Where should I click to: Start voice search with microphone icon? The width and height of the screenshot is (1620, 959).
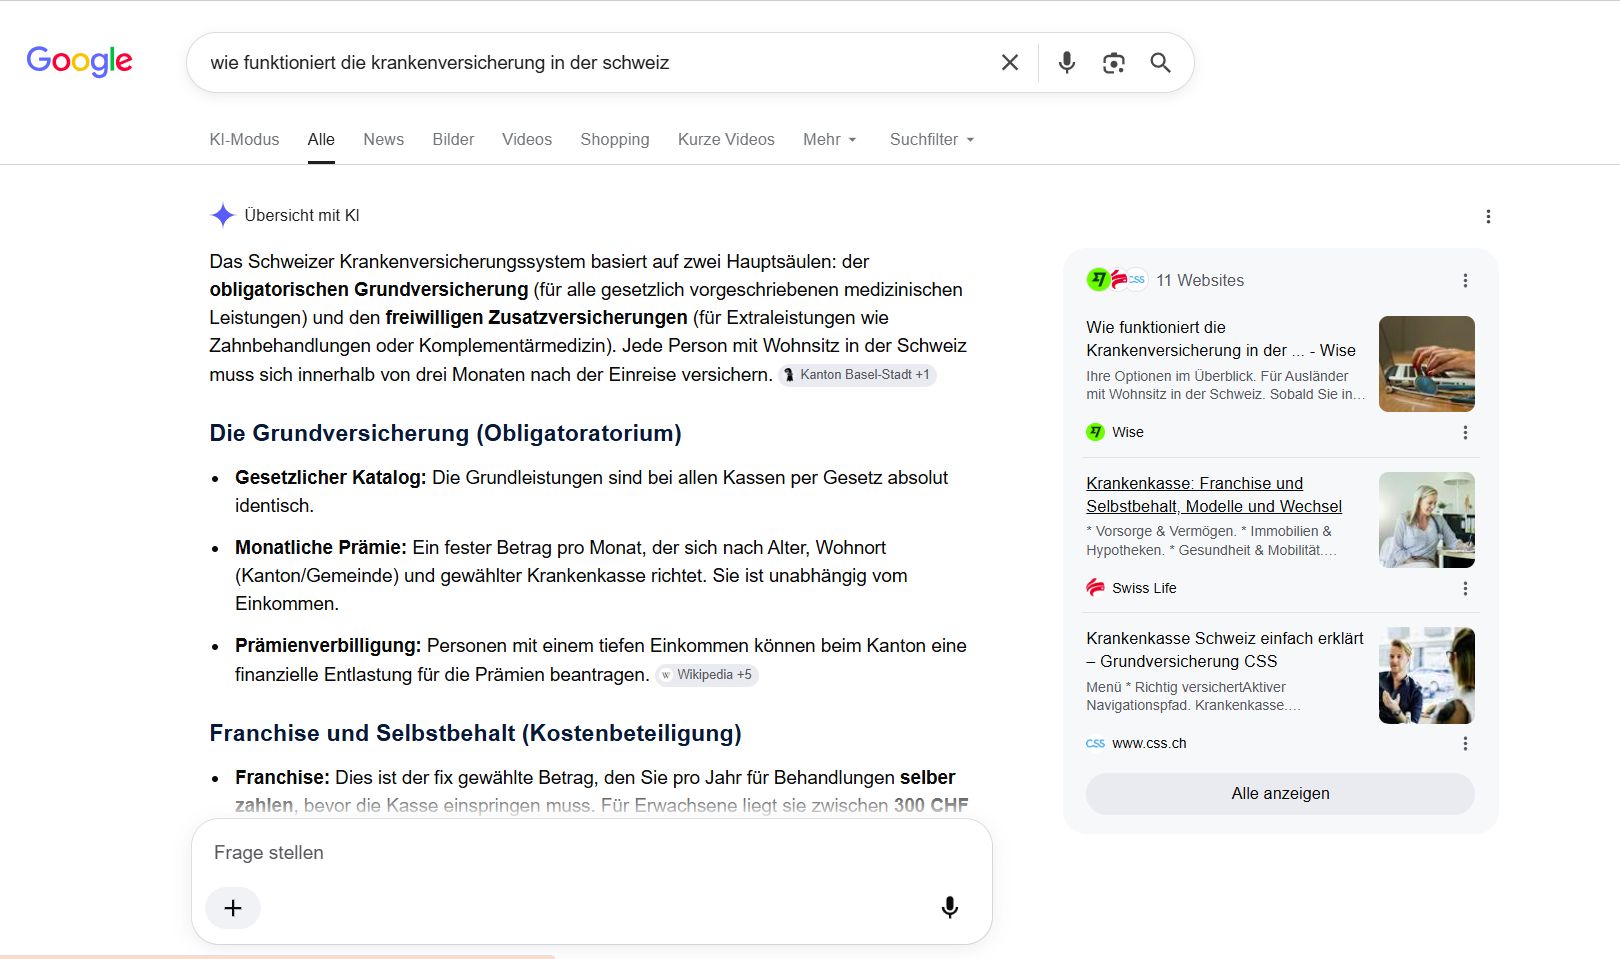coord(1067,63)
